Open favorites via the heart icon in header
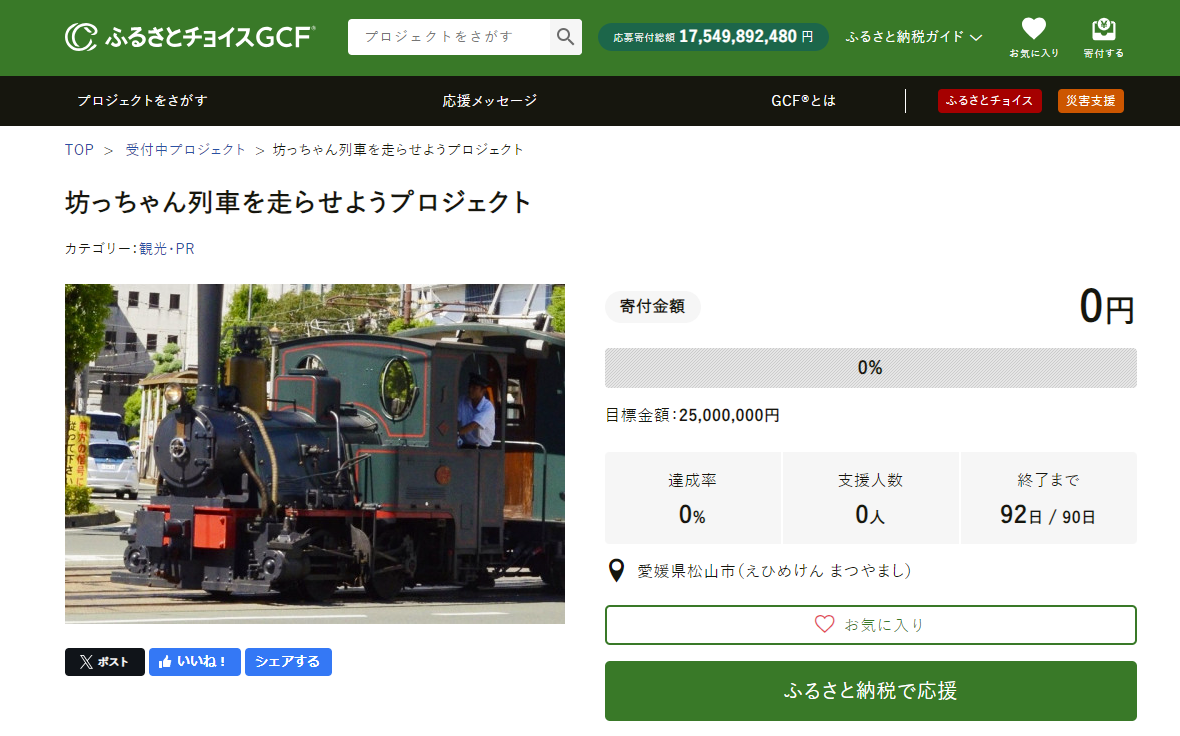 point(1034,30)
